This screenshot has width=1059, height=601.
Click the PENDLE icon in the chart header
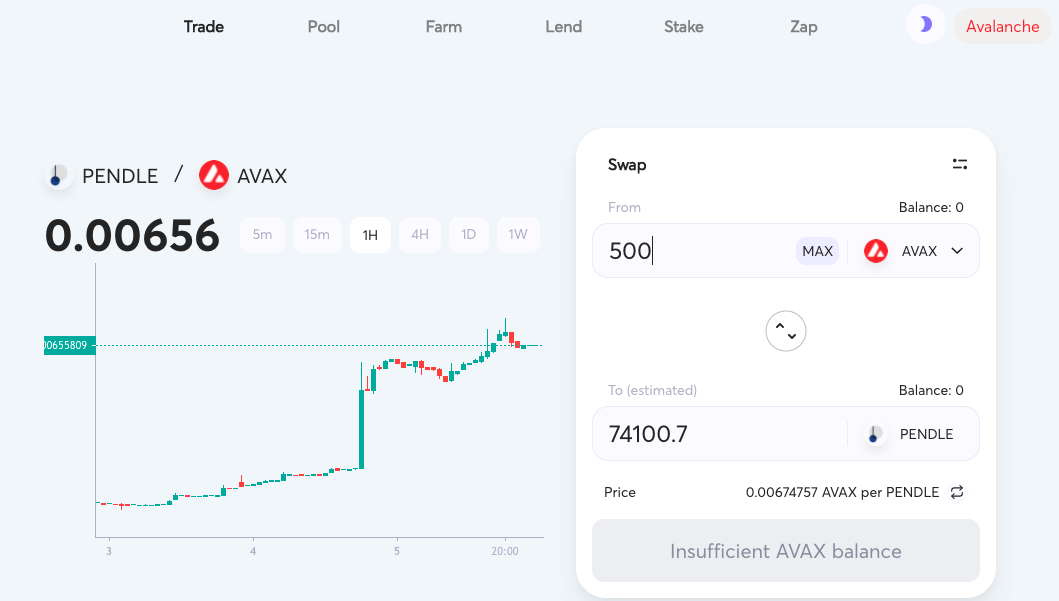click(x=58, y=176)
